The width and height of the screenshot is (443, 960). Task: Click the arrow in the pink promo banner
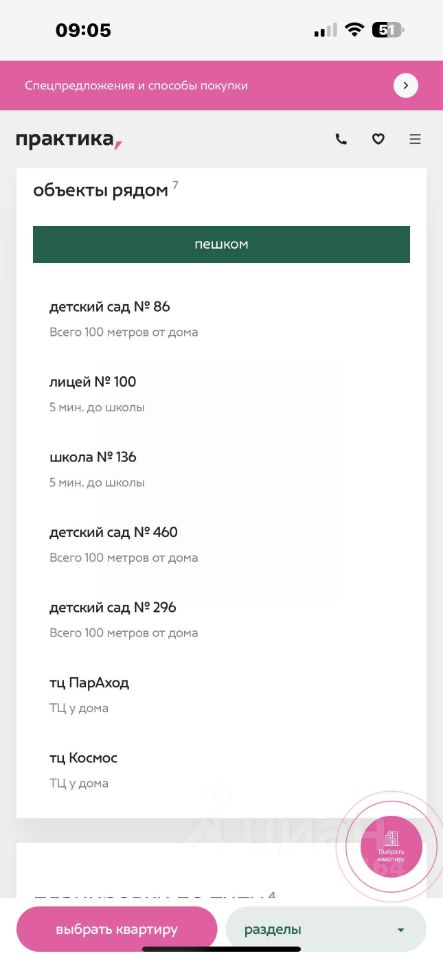click(x=406, y=86)
